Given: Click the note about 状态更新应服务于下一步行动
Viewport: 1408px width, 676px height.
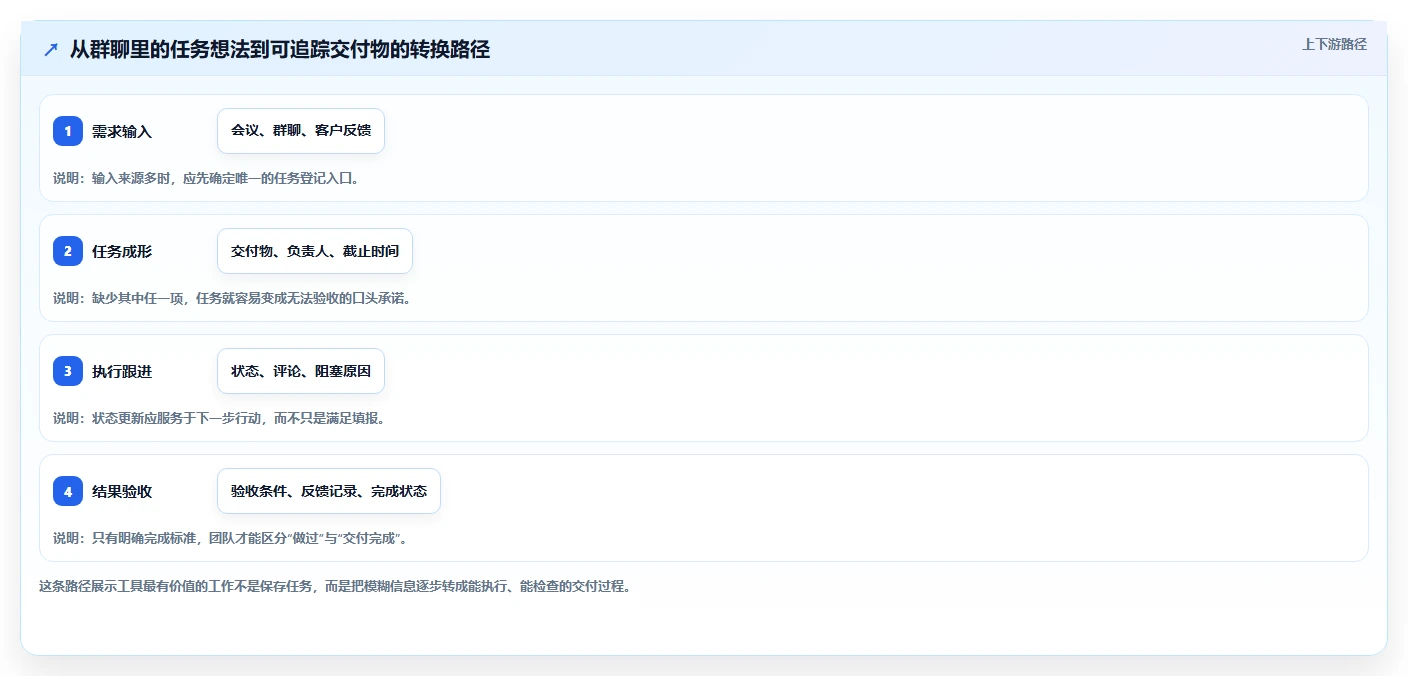Looking at the screenshot, I should tap(219, 418).
